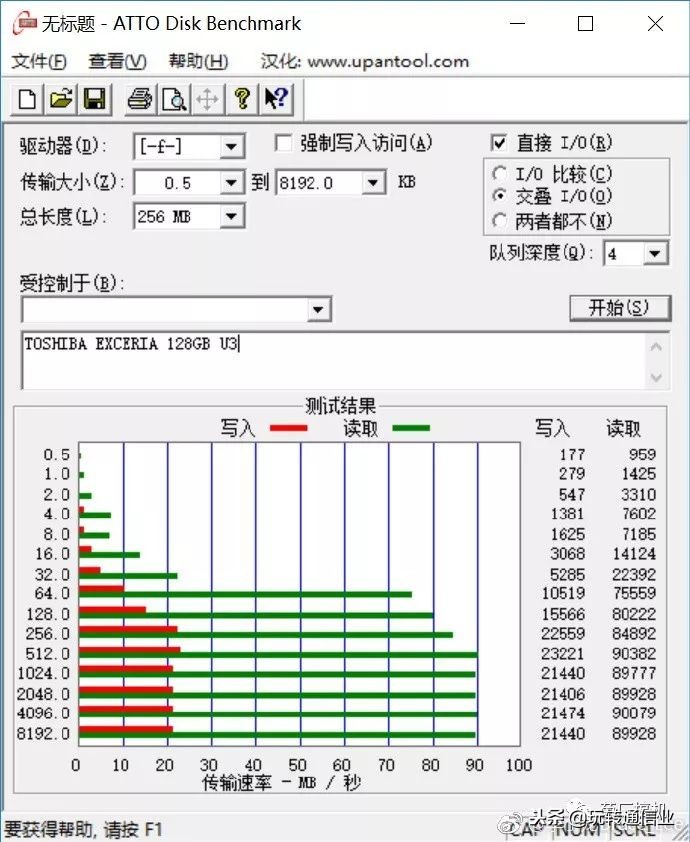Activate context help pointer icon
The image size is (690, 842).
277,99
